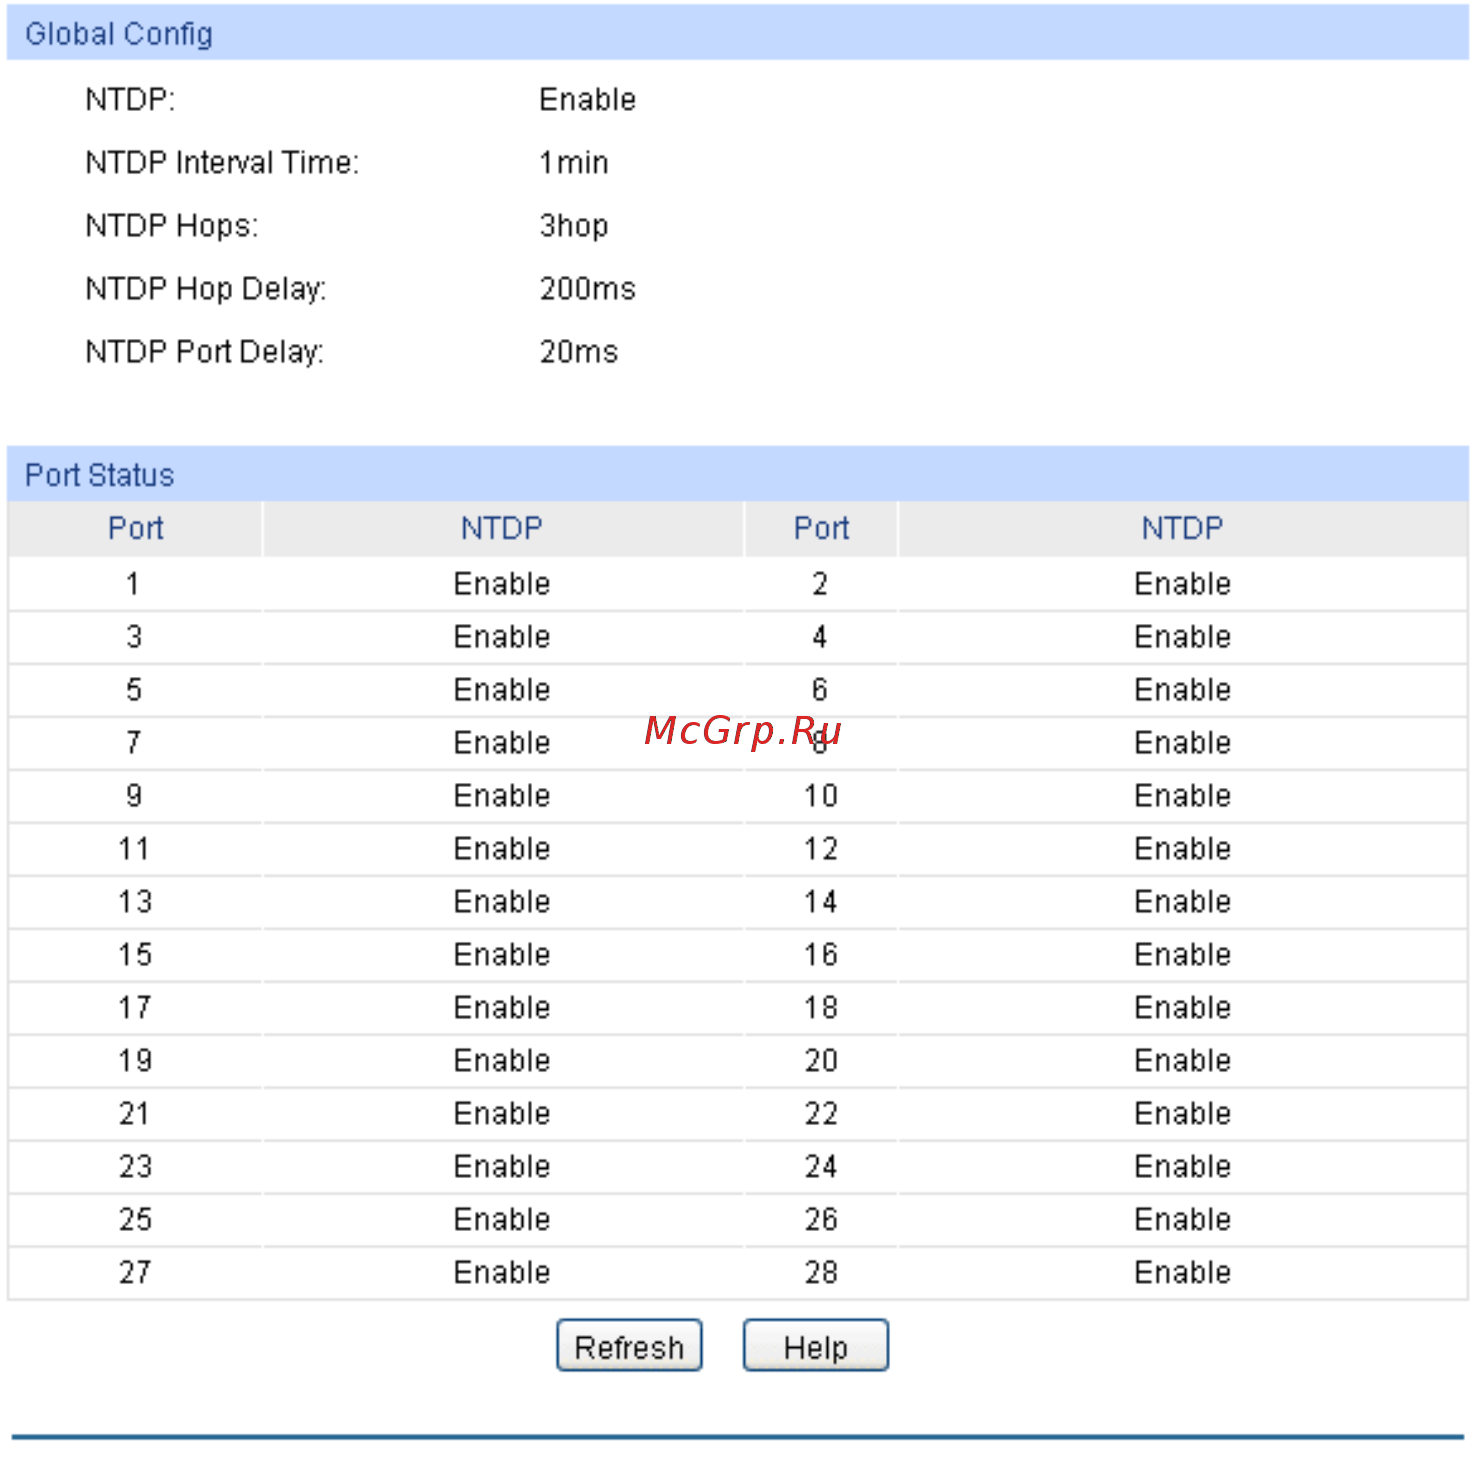Select port number 10 cell
The width and height of the screenshot is (1475, 1458).
coord(821,795)
